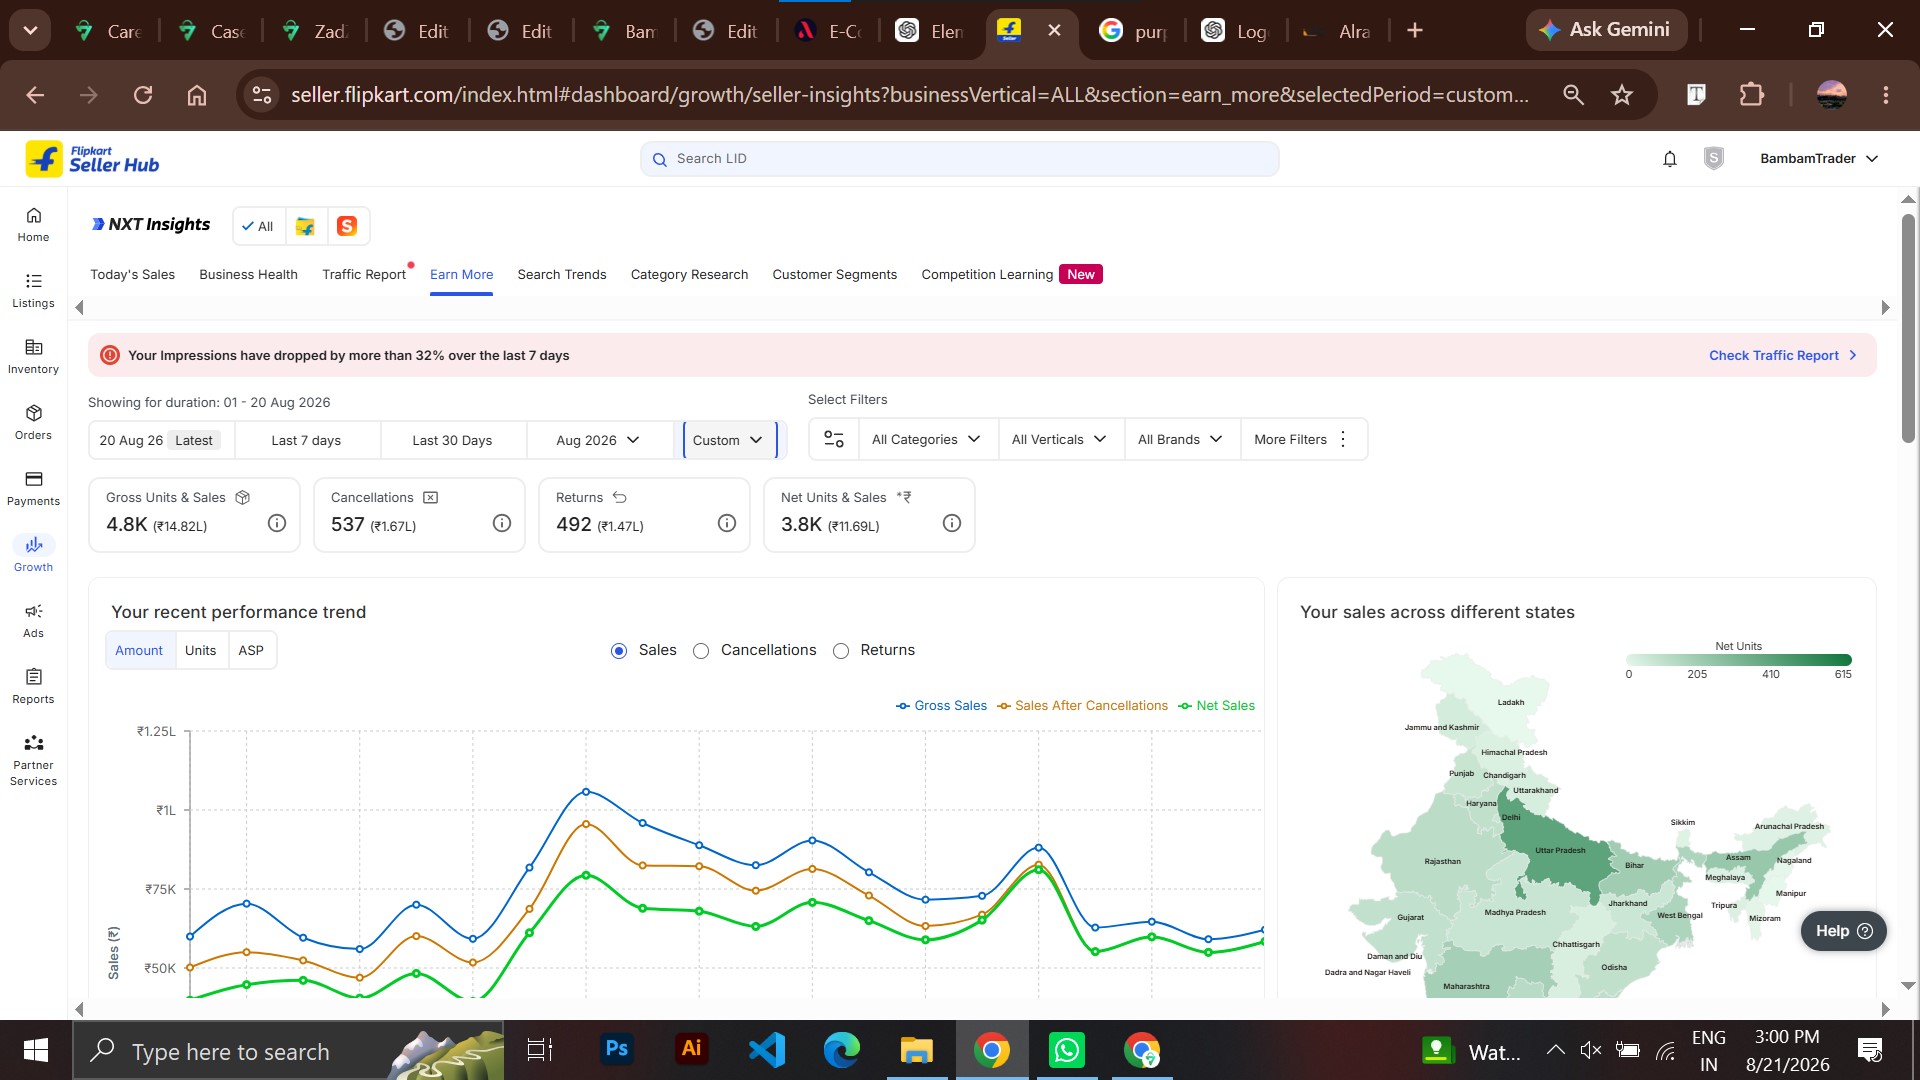
Task: Click the Help button
Action: click(1844, 931)
